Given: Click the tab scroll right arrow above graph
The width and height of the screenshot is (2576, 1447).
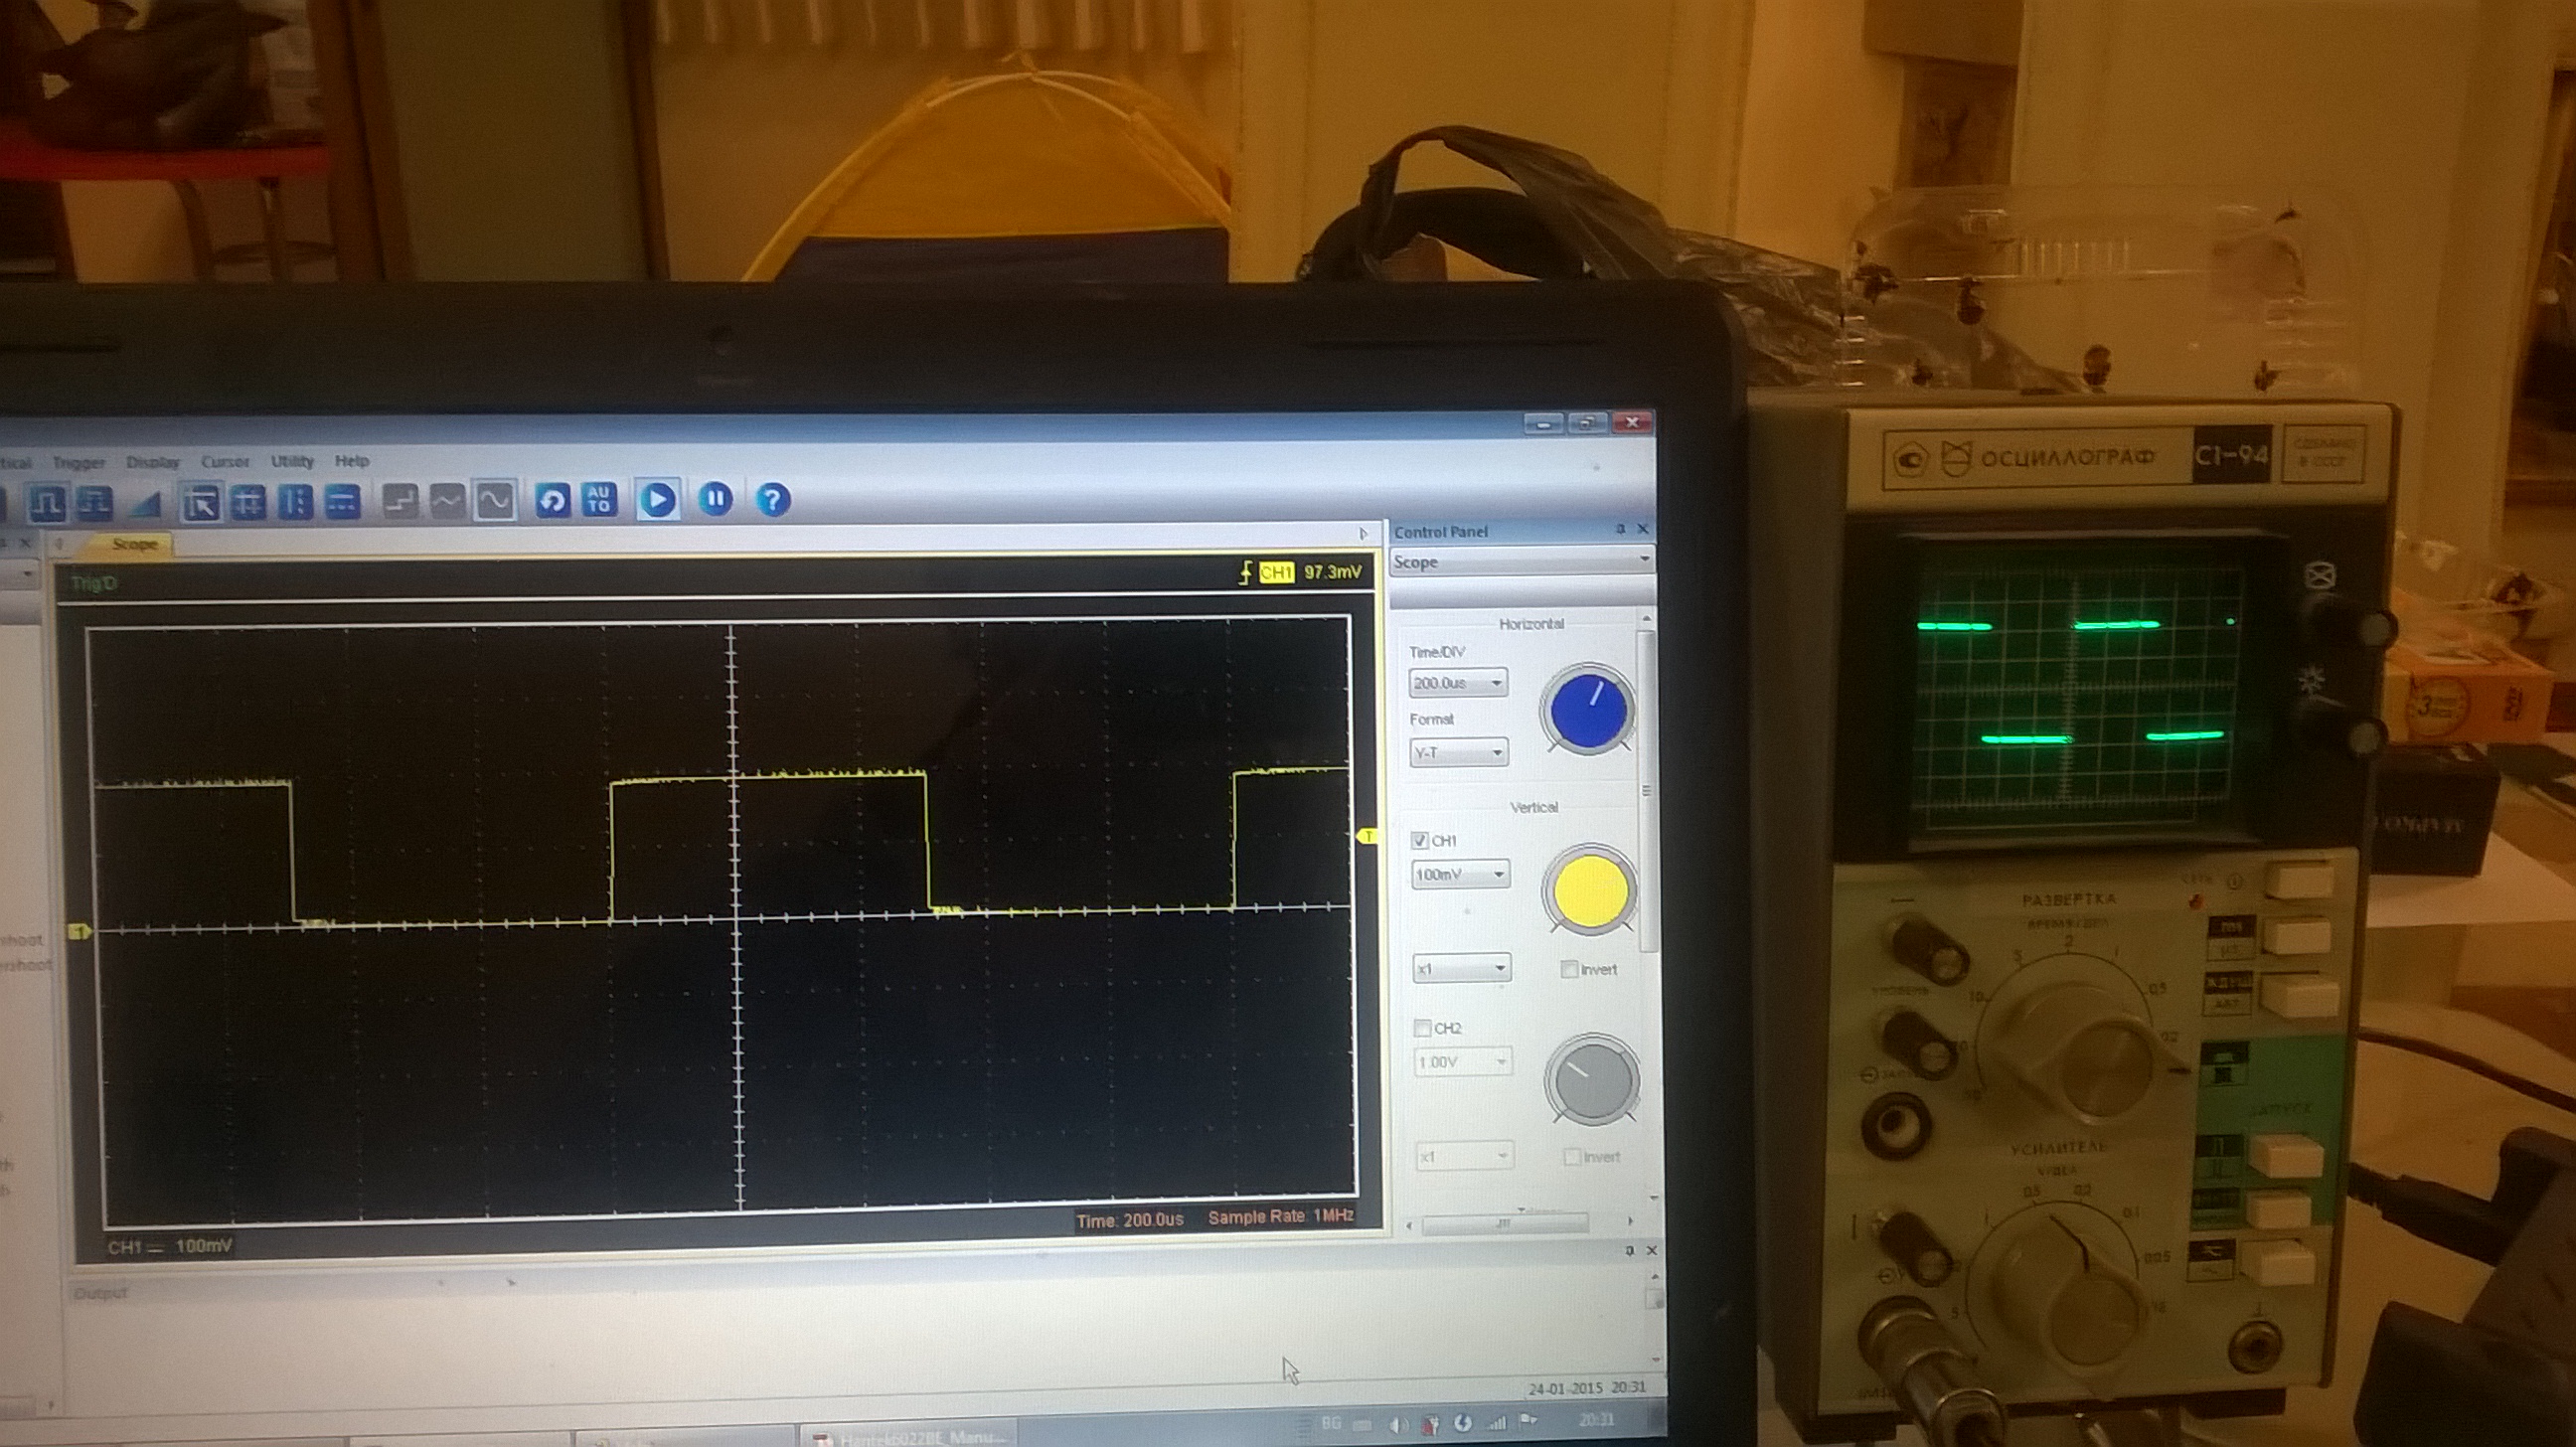Looking at the screenshot, I should [x=1362, y=534].
